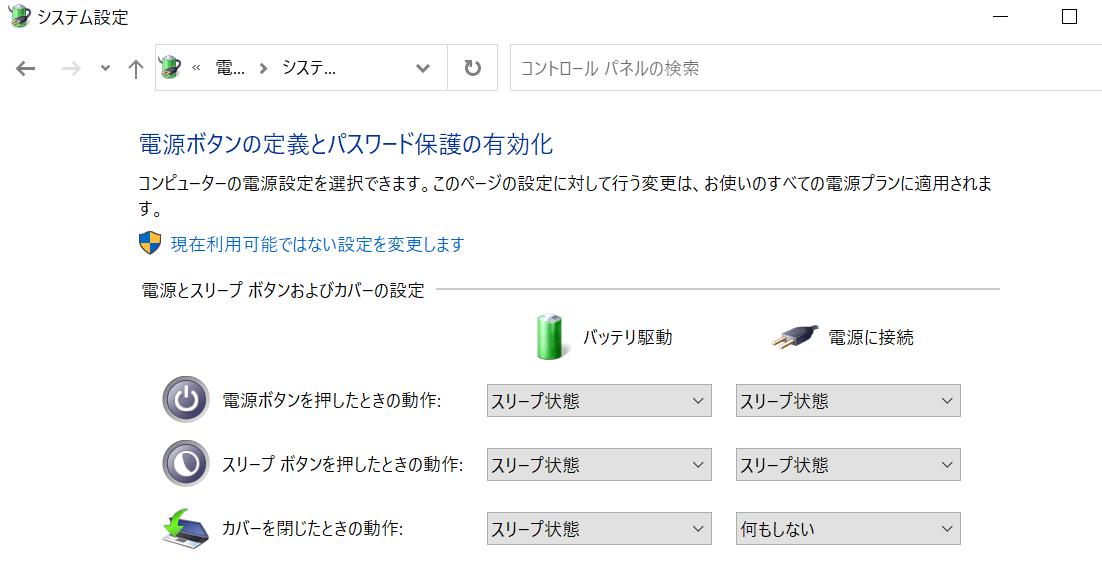
Task: Open lid close plugged-in dropdown showing 何もしない
Action: click(x=847, y=529)
